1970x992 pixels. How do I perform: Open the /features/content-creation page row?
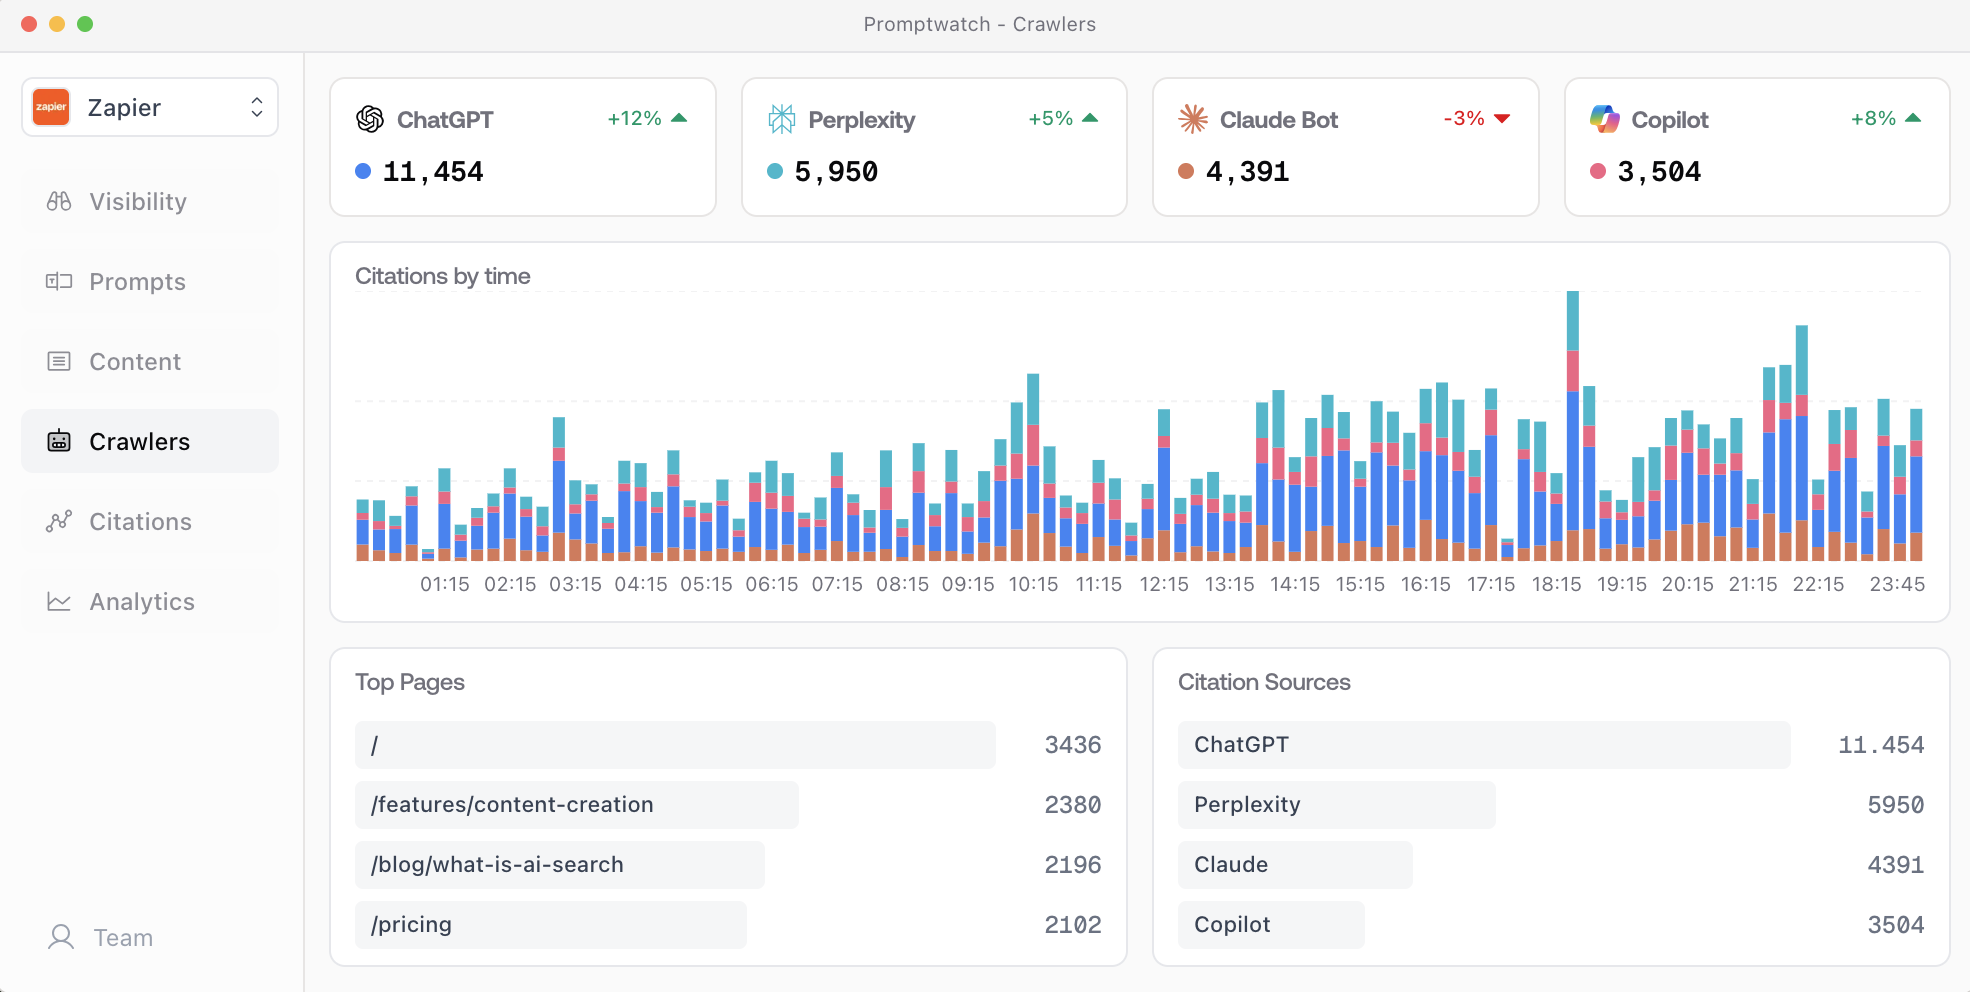click(x=576, y=805)
